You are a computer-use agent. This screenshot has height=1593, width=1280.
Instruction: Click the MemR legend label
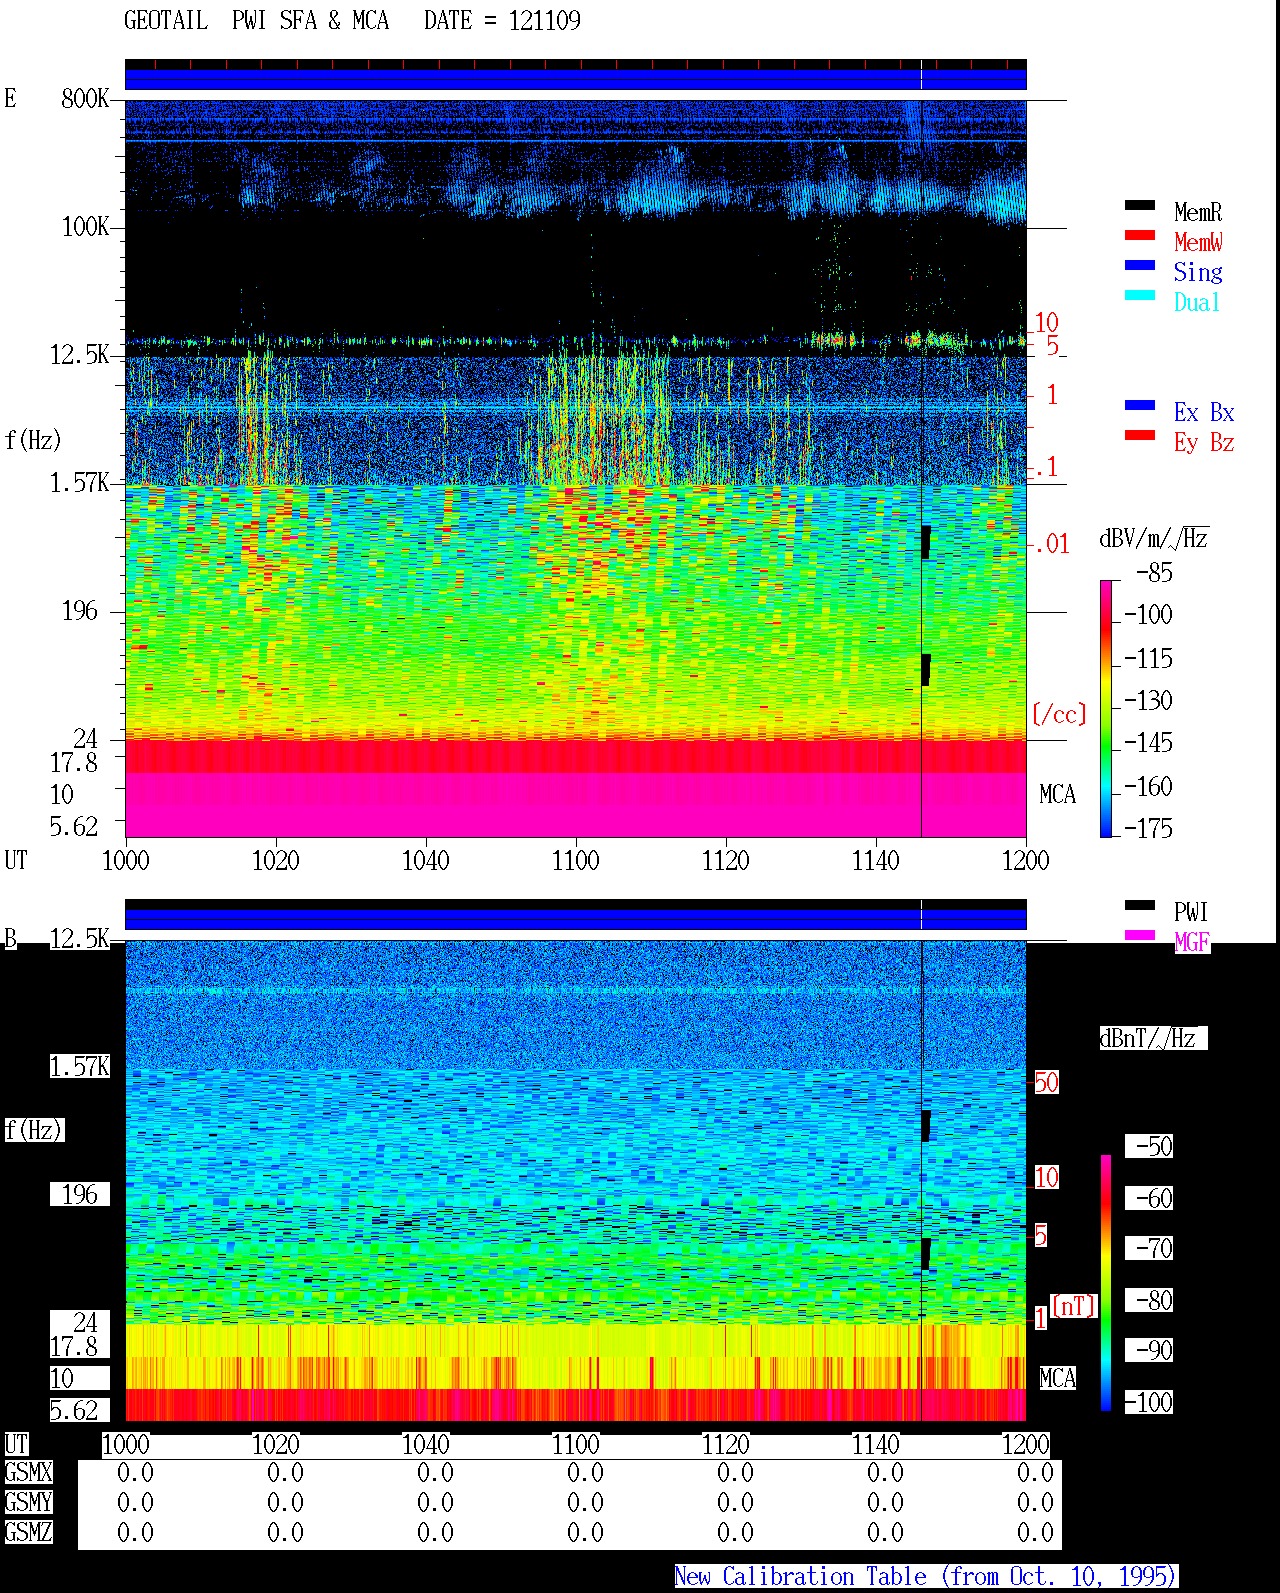coord(1198,212)
